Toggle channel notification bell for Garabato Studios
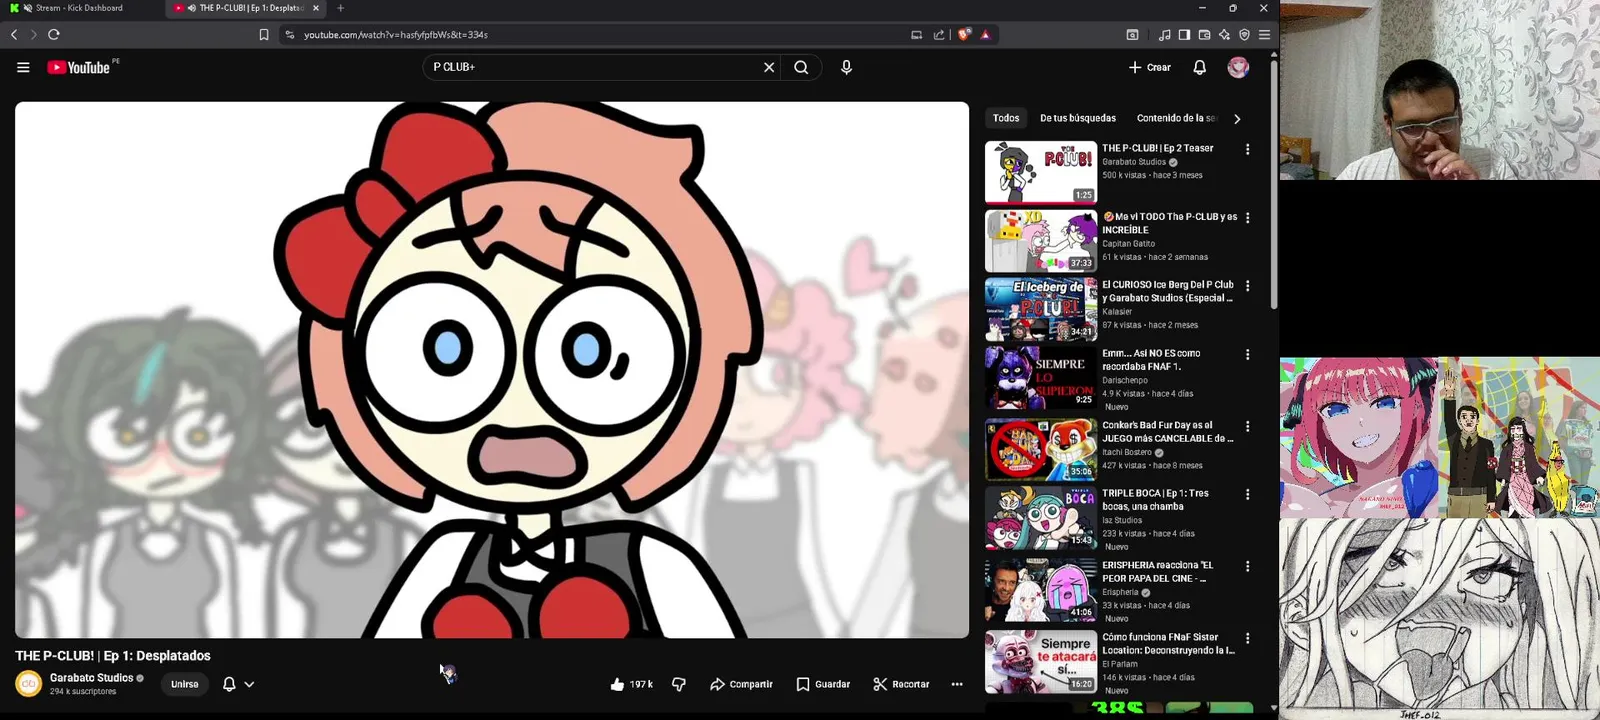The image size is (1600, 720). click(229, 684)
